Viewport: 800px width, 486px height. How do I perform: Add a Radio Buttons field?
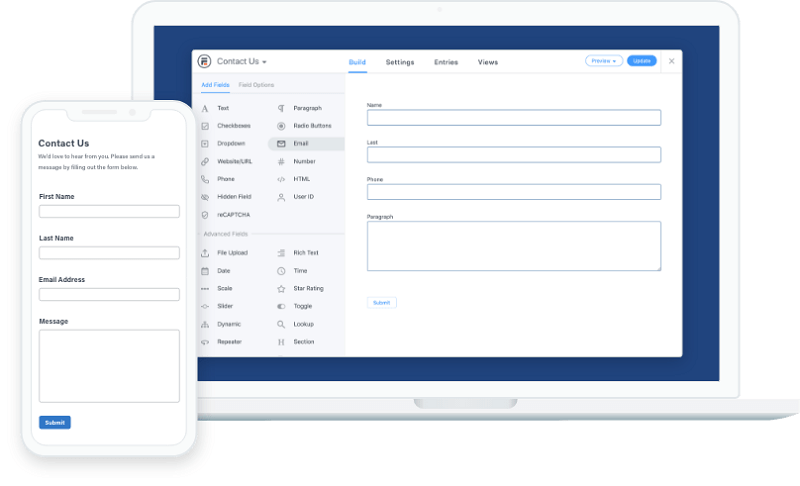click(311, 126)
